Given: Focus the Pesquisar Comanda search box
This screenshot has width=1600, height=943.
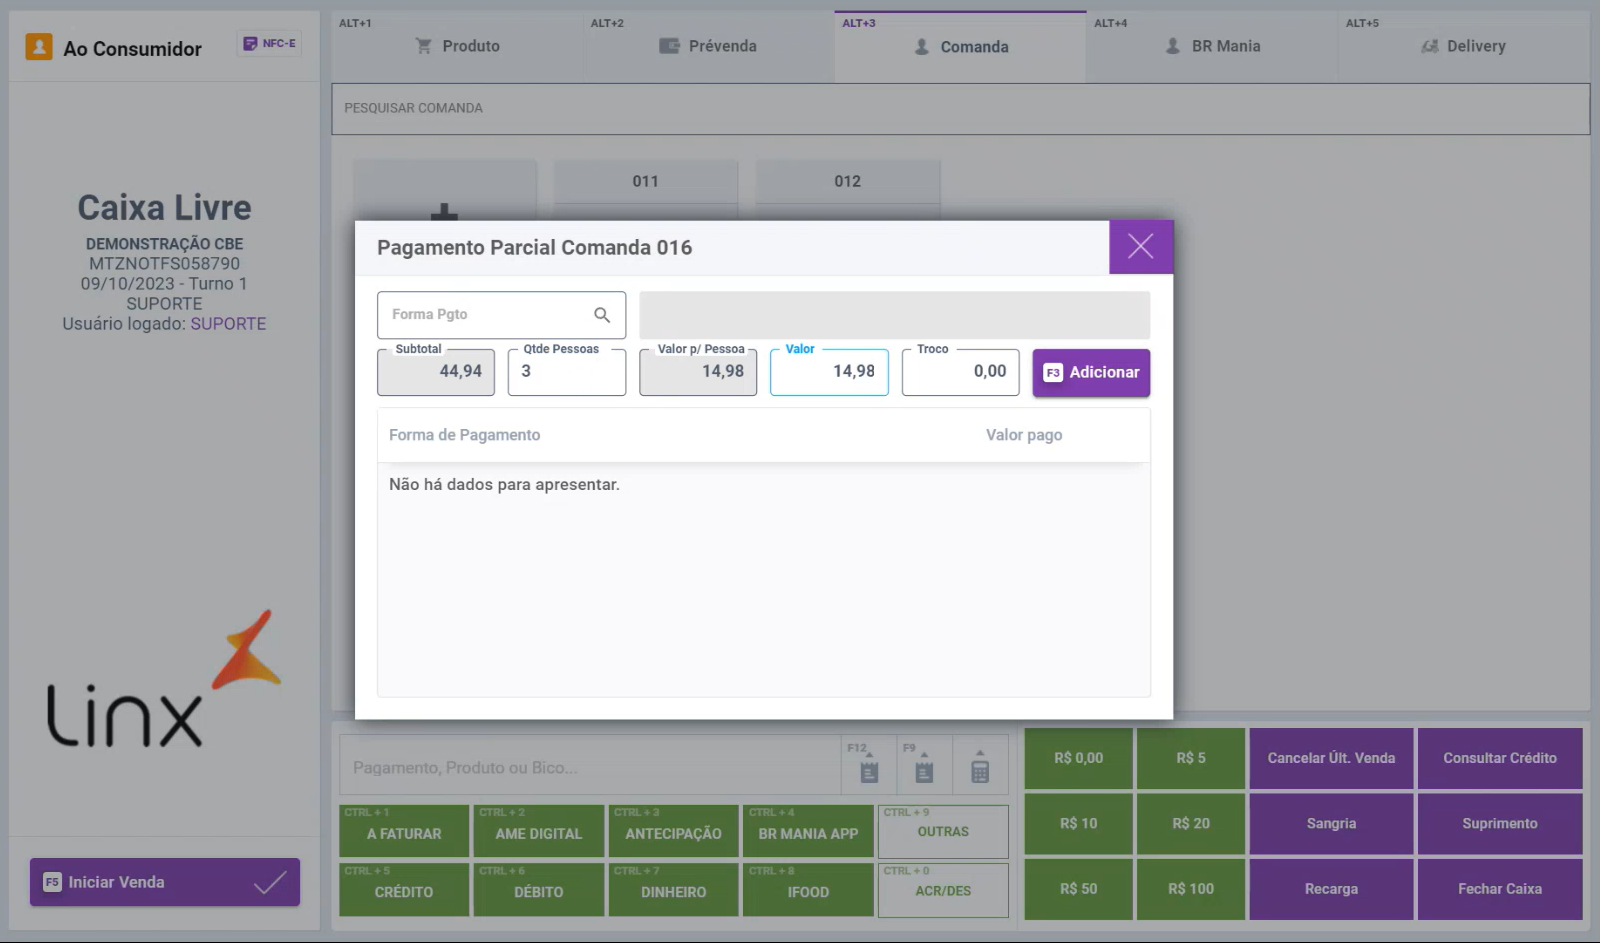Looking at the screenshot, I should click(961, 108).
